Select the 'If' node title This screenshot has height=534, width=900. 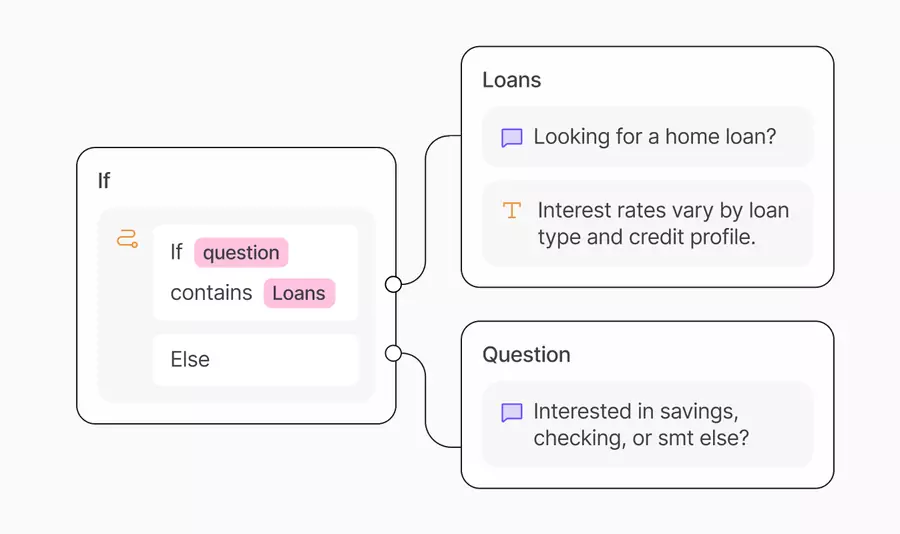104,181
